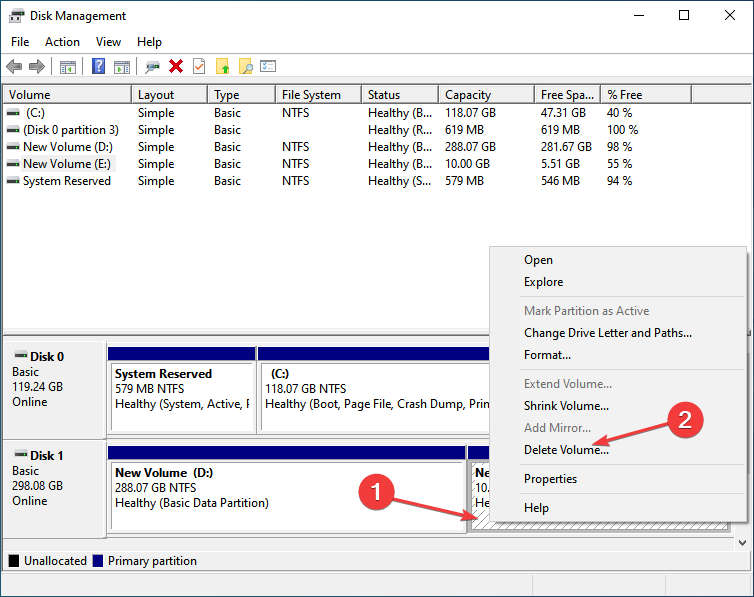754x597 pixels.
Task: Click the Disk Management title bar icon
Action: (x=16, y=15)
